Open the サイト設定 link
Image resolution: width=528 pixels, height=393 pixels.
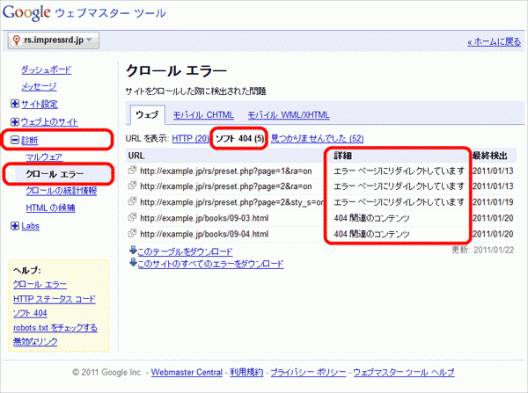39,104
